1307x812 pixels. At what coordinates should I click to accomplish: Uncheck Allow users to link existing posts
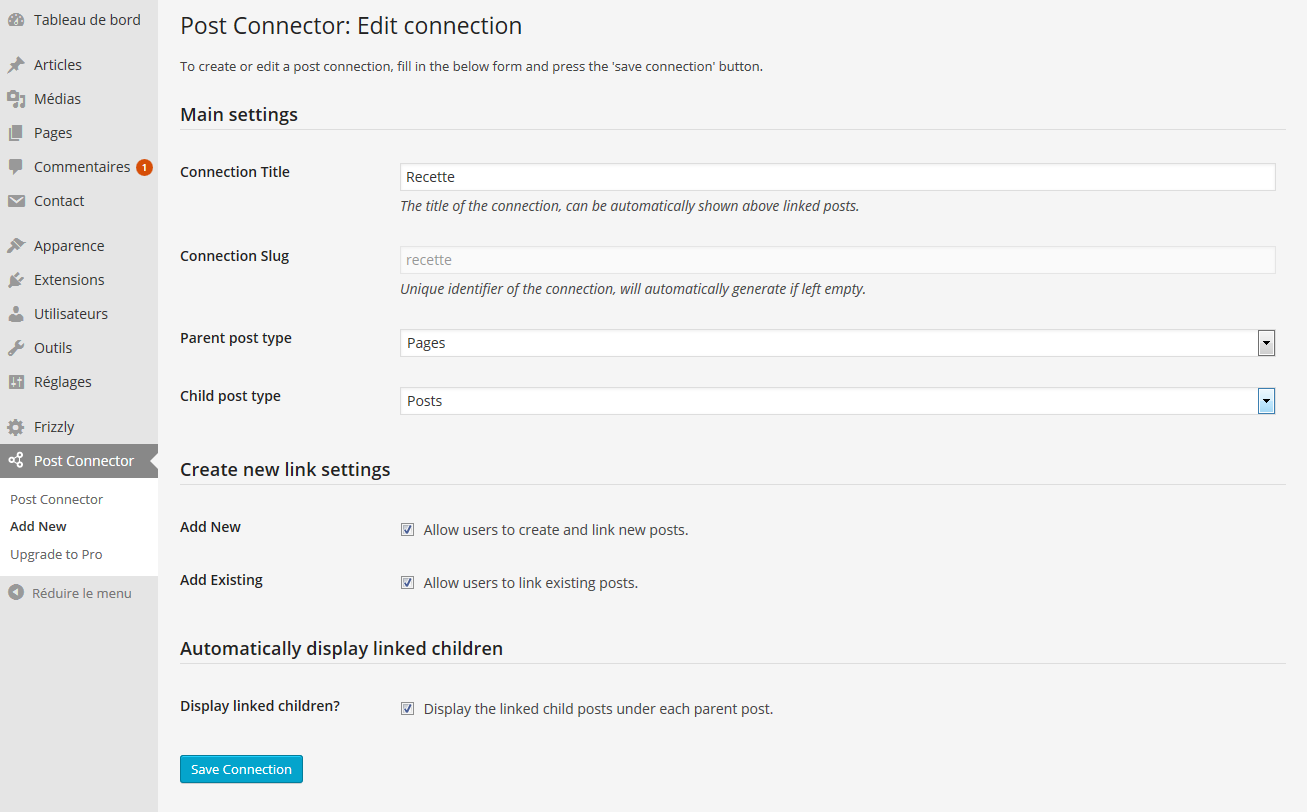point(407,583)
